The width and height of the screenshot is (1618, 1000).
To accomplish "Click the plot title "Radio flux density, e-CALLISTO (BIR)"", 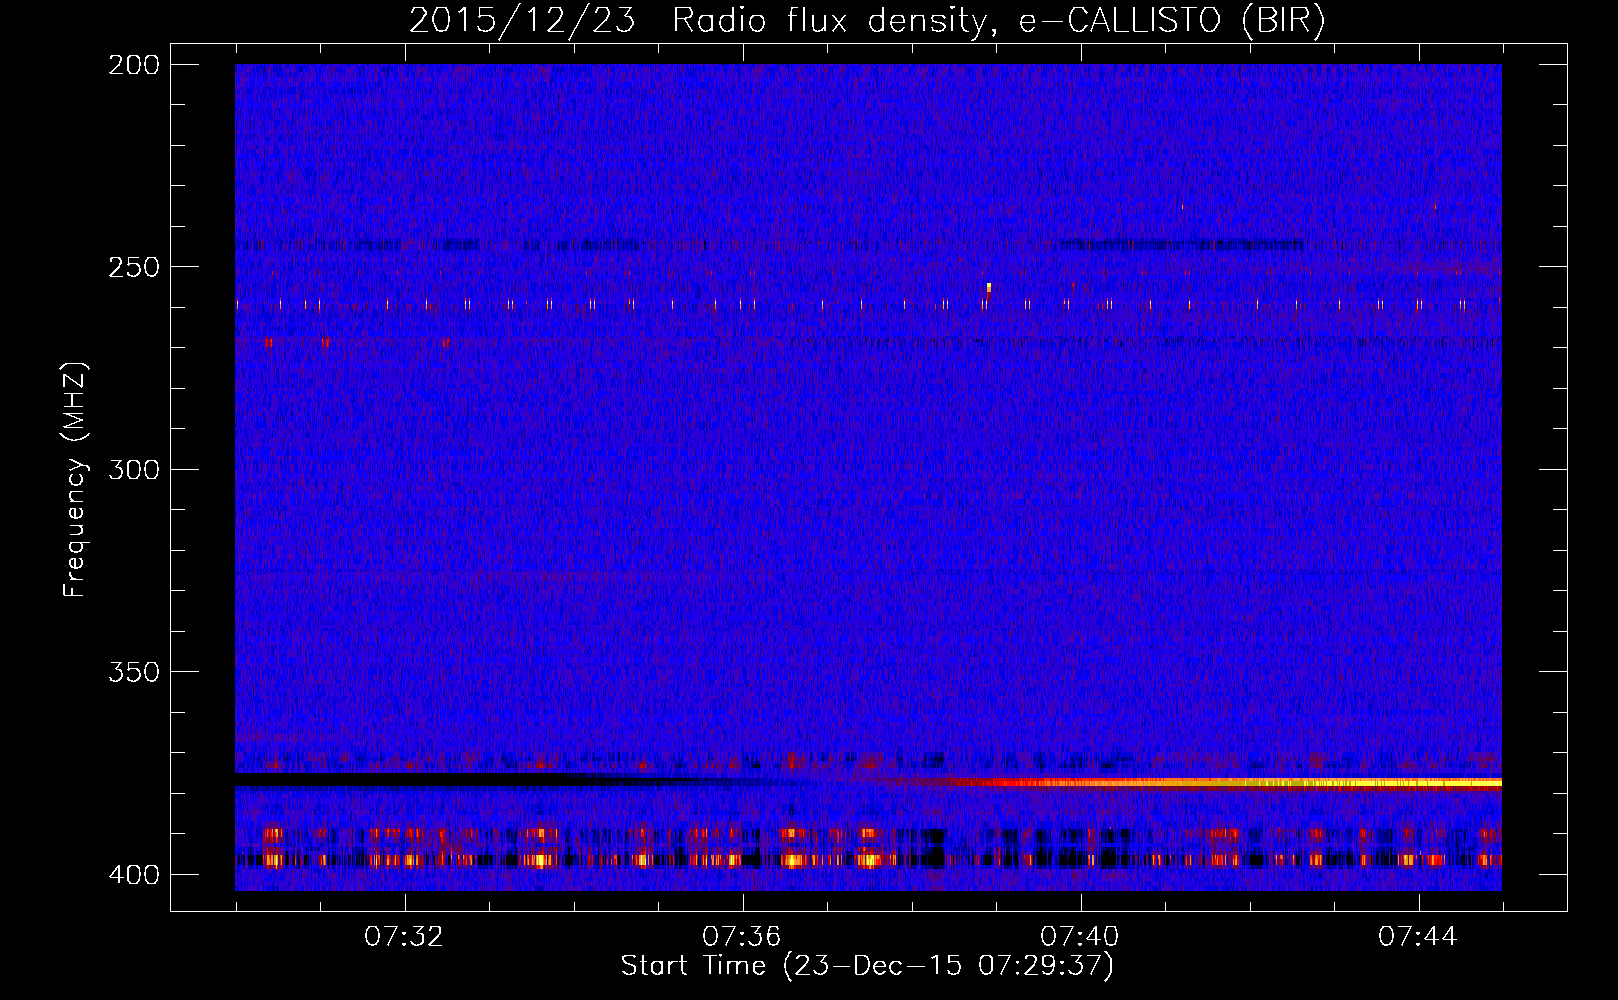I will tap(998, 21).
